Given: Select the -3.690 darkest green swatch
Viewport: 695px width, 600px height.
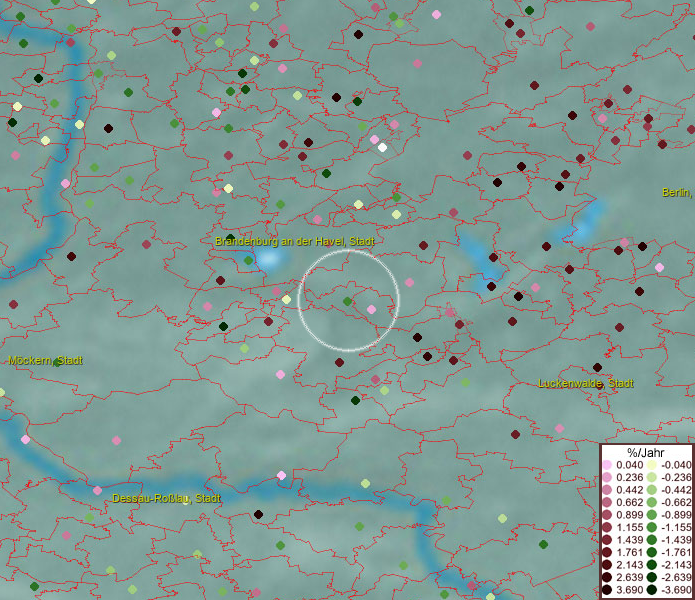Looking at the screenshot, I should point(652,590).
